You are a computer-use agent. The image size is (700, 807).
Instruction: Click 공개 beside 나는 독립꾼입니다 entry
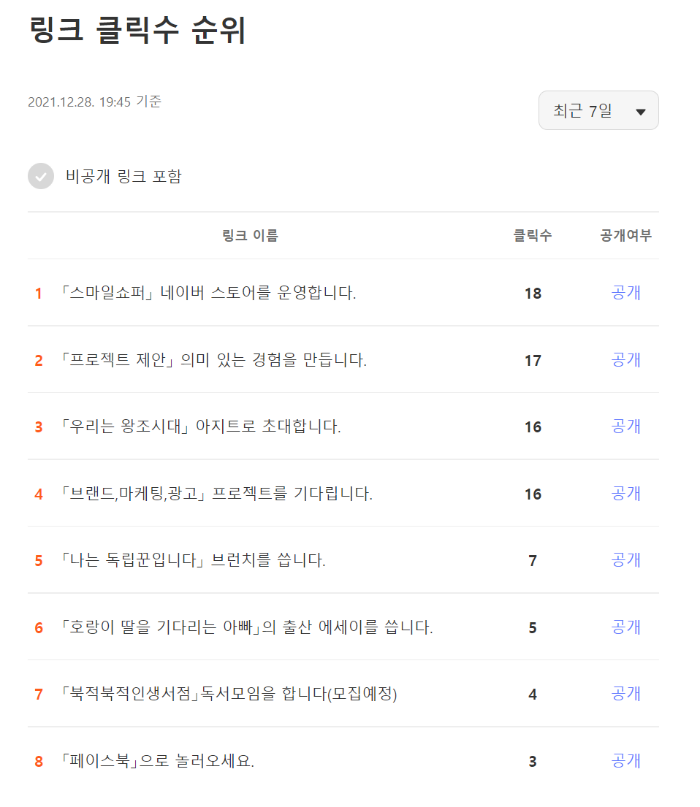624,560
